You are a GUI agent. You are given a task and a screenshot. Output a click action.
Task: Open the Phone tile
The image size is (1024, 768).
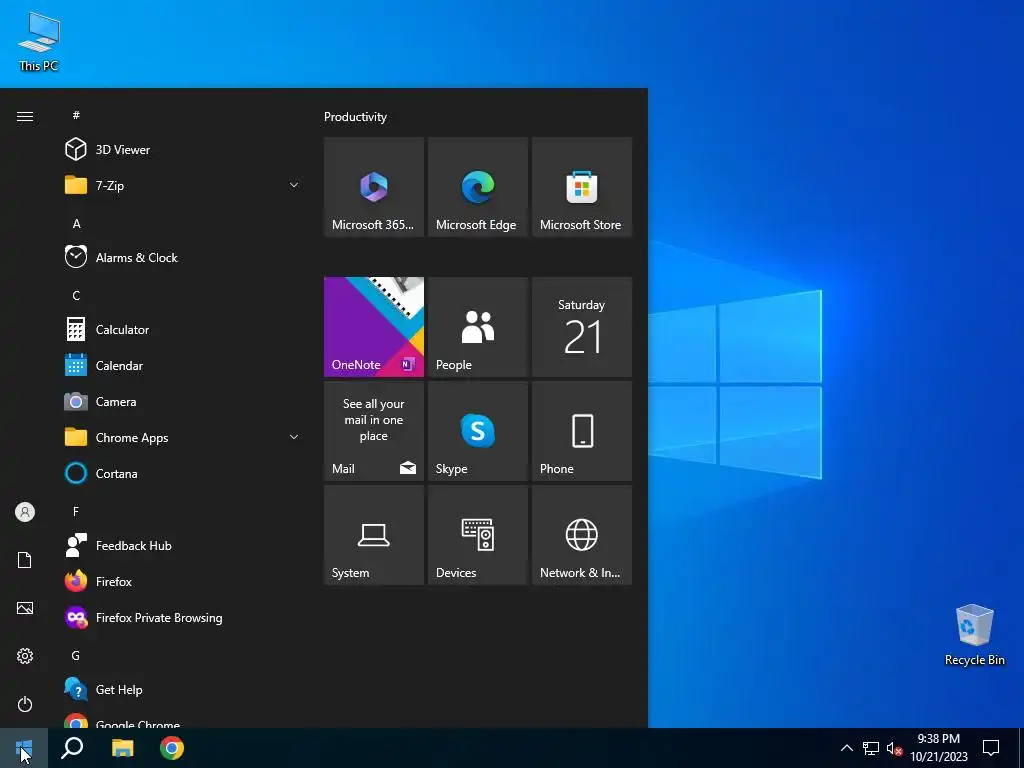[x=582, y=431]
